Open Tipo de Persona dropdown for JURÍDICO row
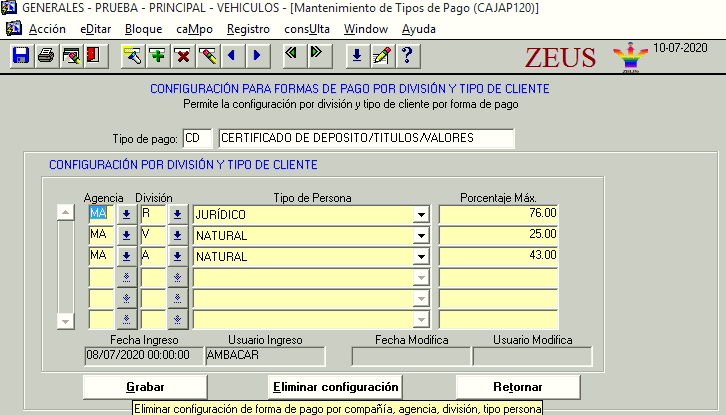 coord(421,214)
